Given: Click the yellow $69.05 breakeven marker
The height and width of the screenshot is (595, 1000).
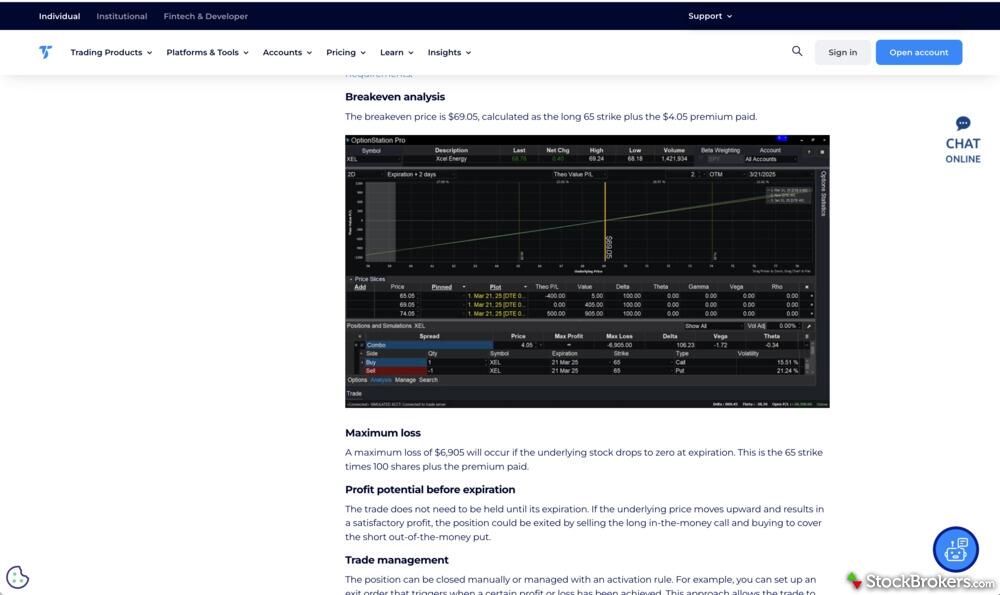Looking at the screenshot, I should point(606,246).
